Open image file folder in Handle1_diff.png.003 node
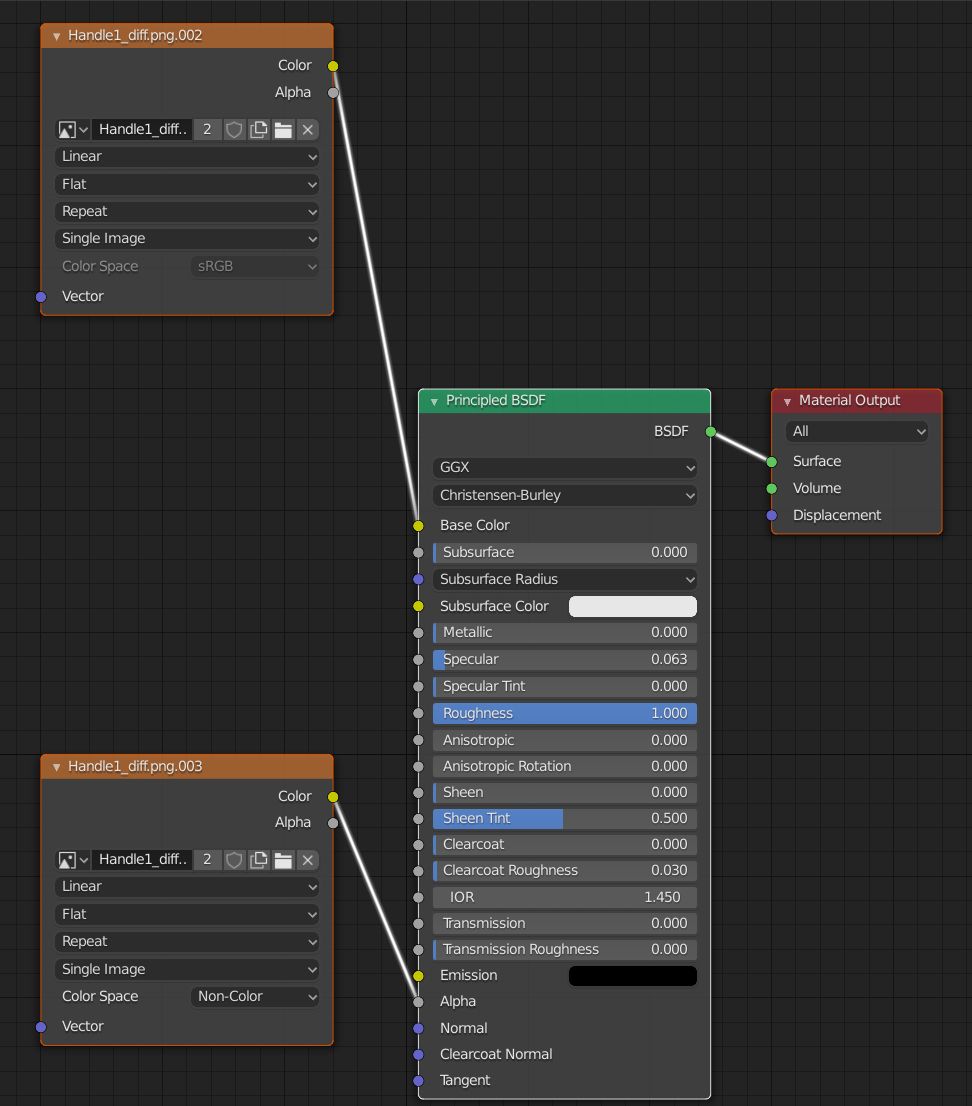Screen dimensions: 972x1106 [284, 860]
